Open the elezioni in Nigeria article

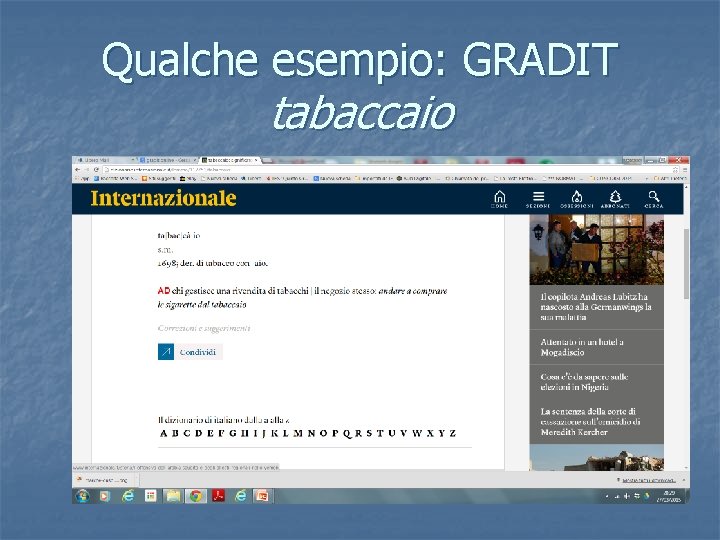click(x=596, y=382)
